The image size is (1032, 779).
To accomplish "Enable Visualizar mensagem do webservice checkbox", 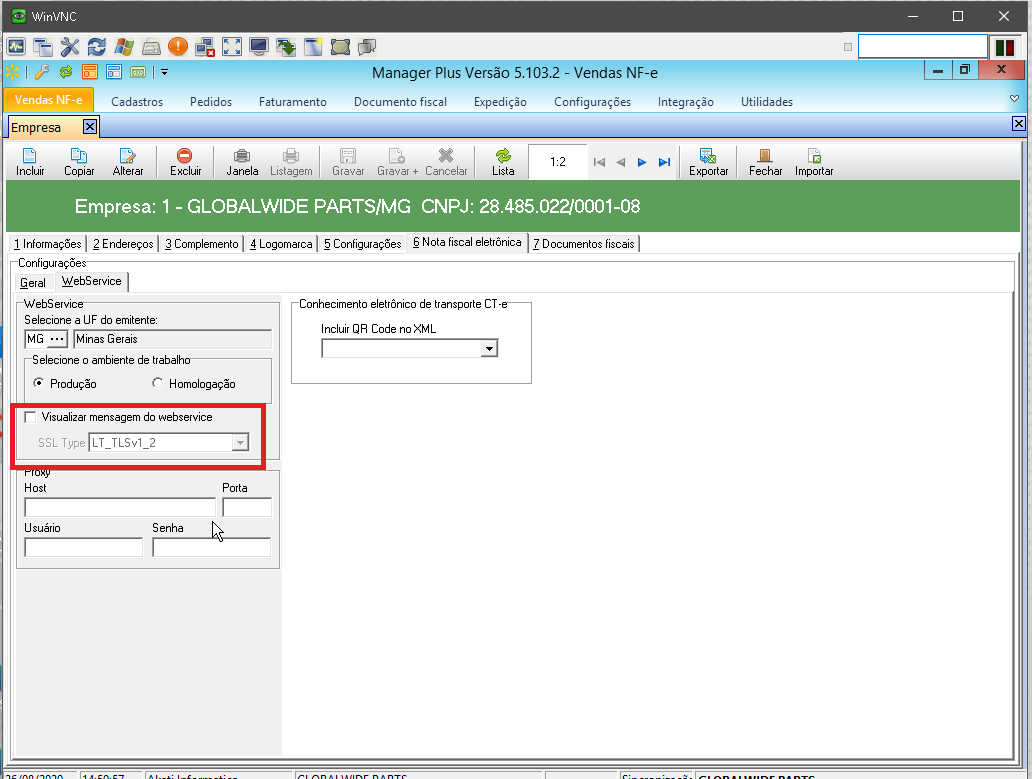I will pyautogui.click(x=30, y=417).
